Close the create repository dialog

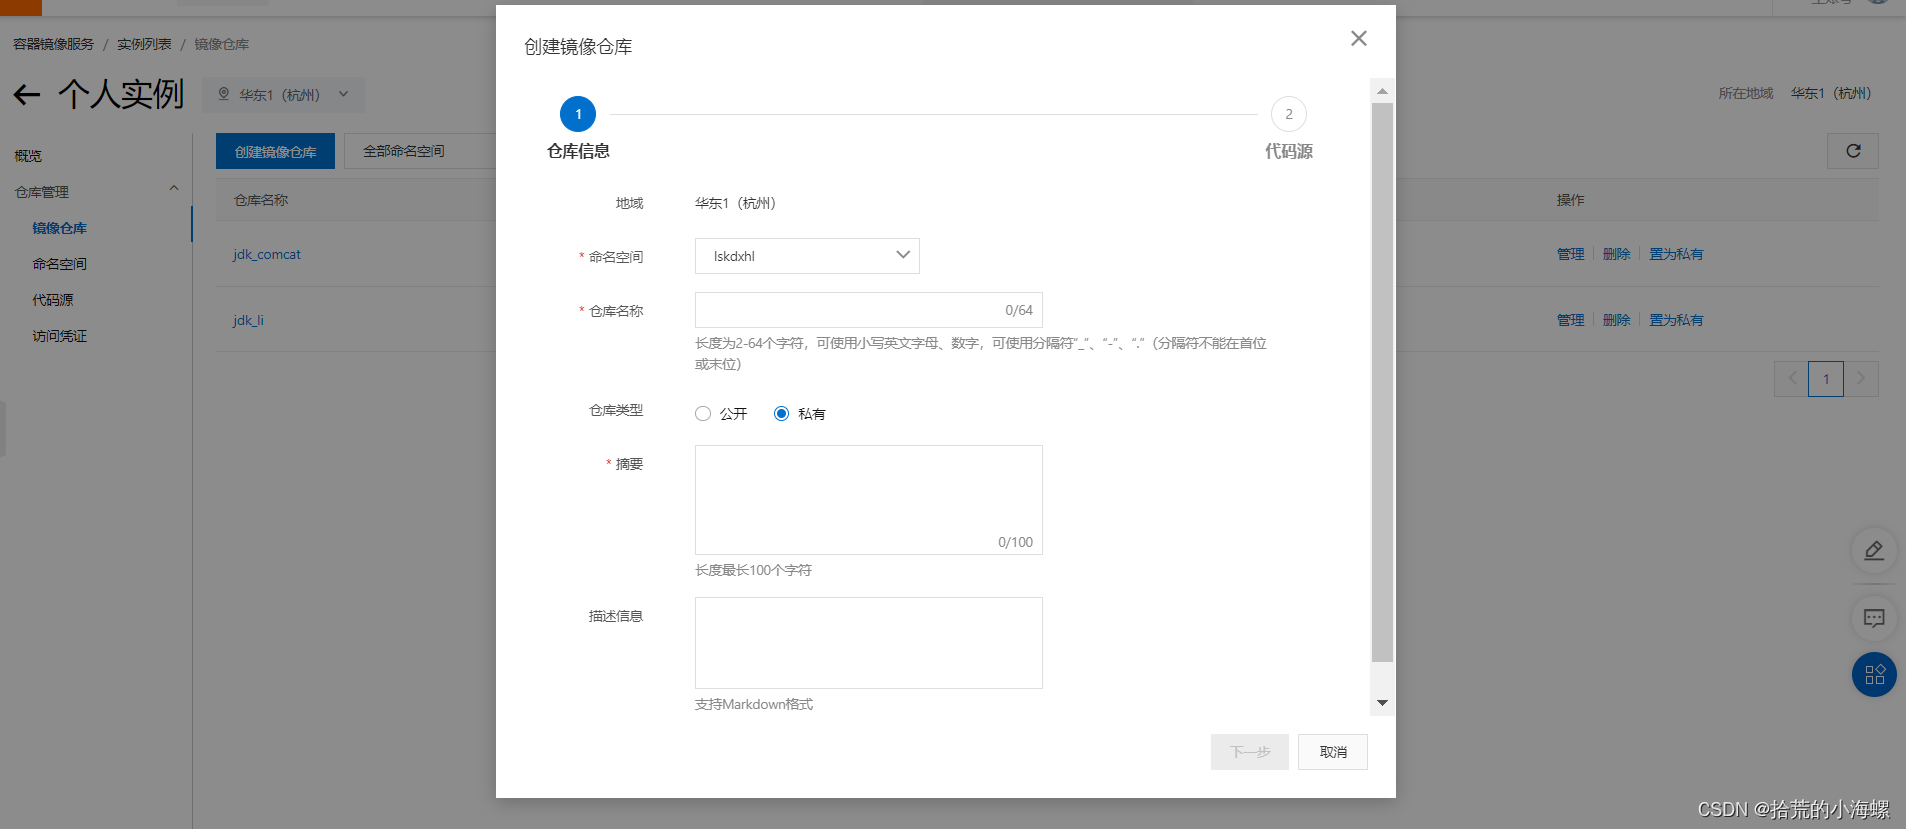tap(1358, 39)
